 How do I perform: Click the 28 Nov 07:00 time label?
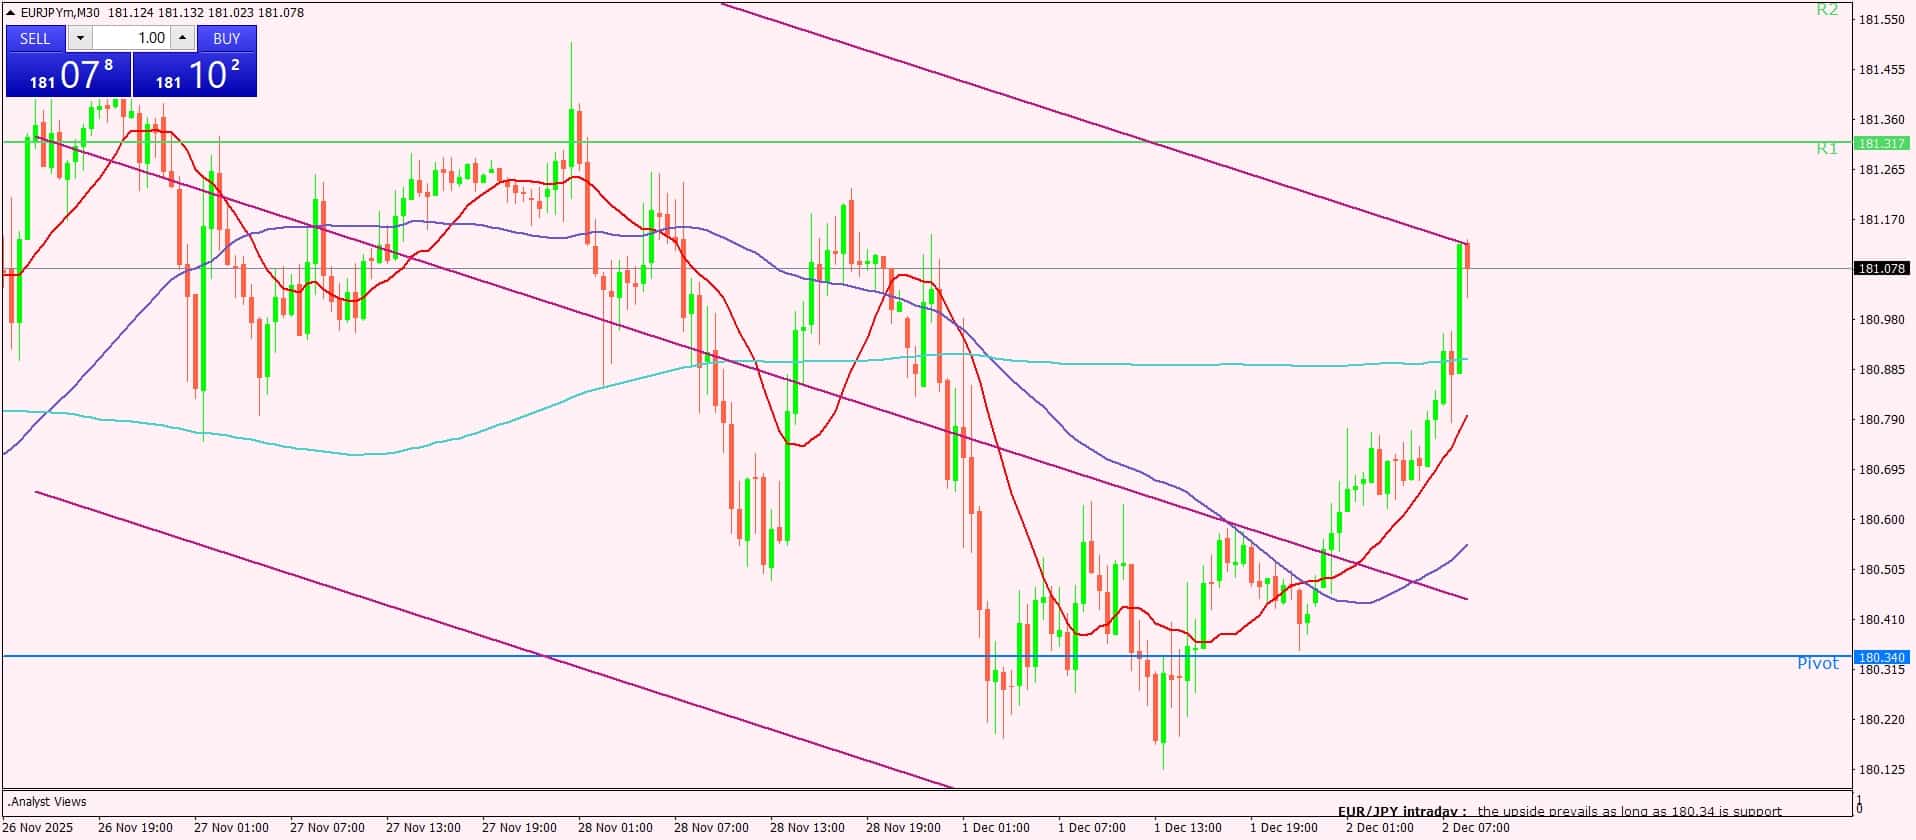click(x=711, y=828)
